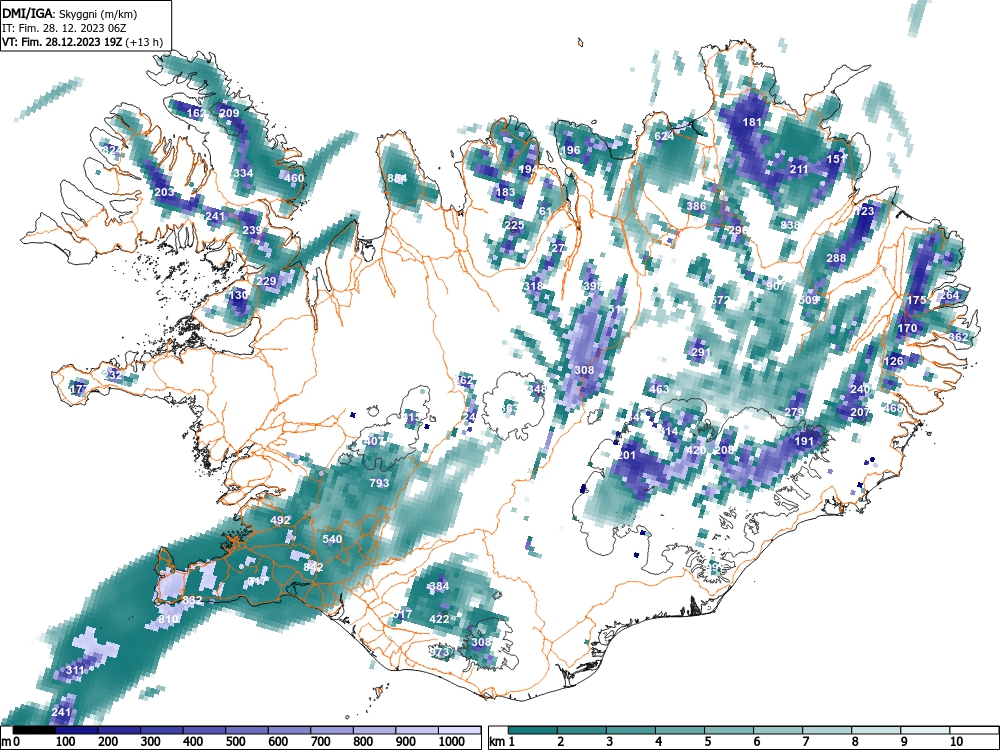1000x750 pixels.
Task: Click visibility value 311 on the map
Action: (75, 670)
